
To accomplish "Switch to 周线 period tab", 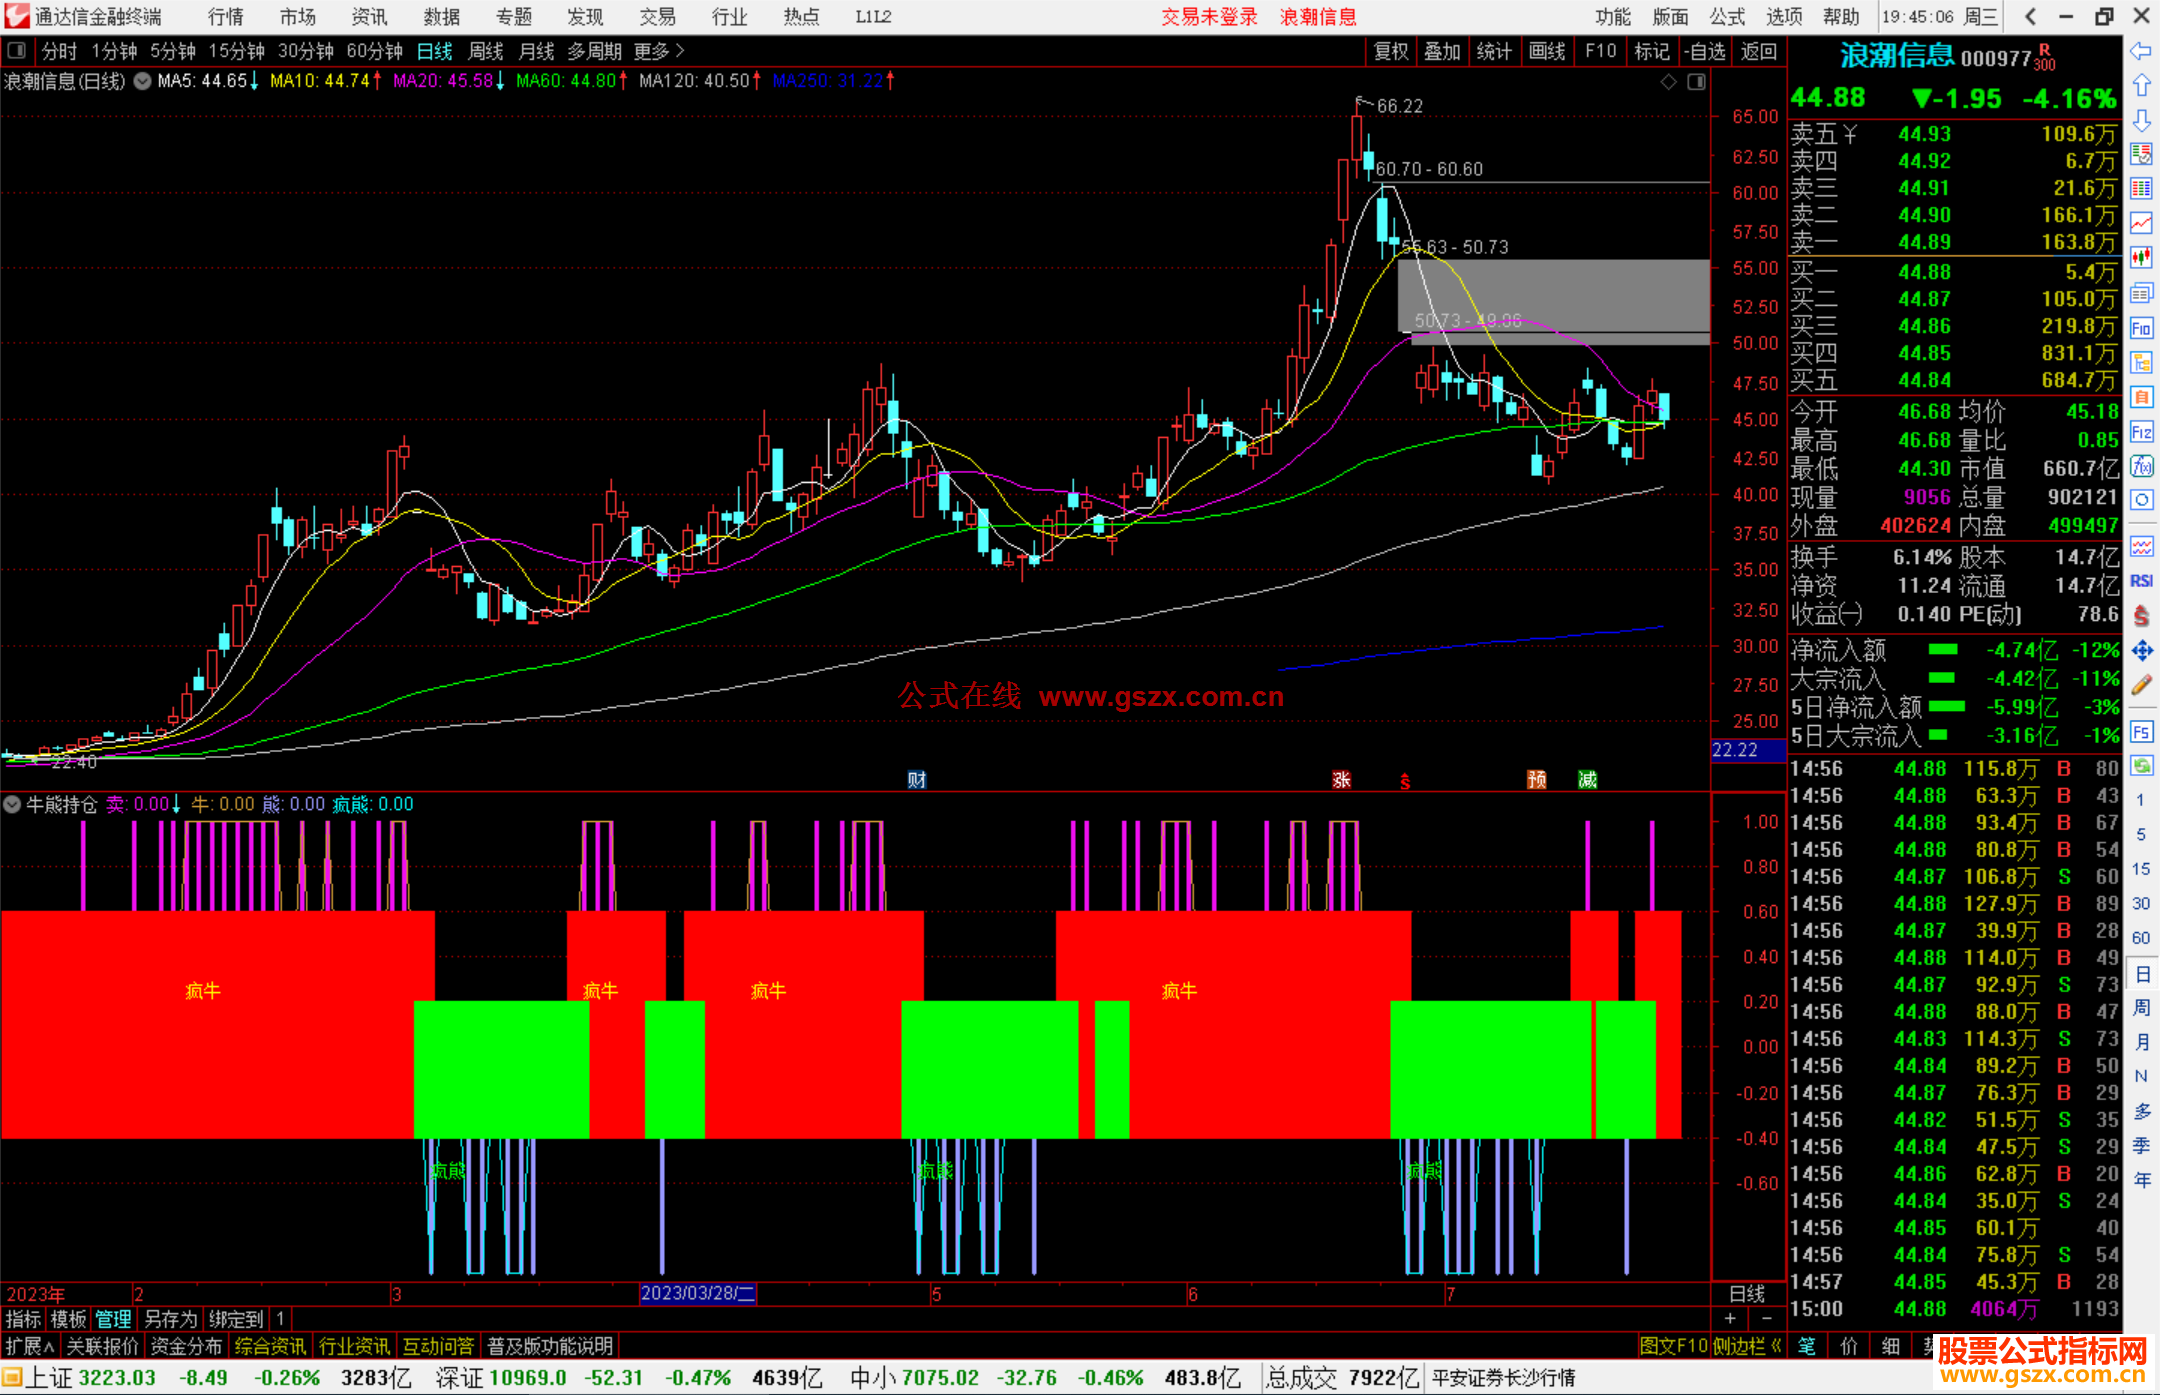I will pyautogui.click(x=485, y=50).
